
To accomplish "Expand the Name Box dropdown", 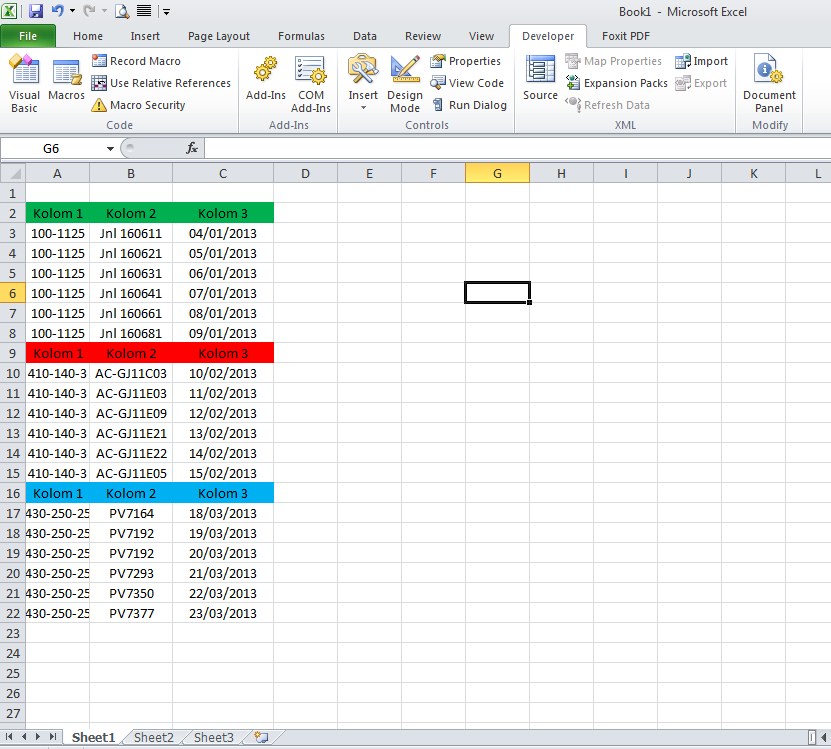I will pyautogui.click(x=109, y=147).
